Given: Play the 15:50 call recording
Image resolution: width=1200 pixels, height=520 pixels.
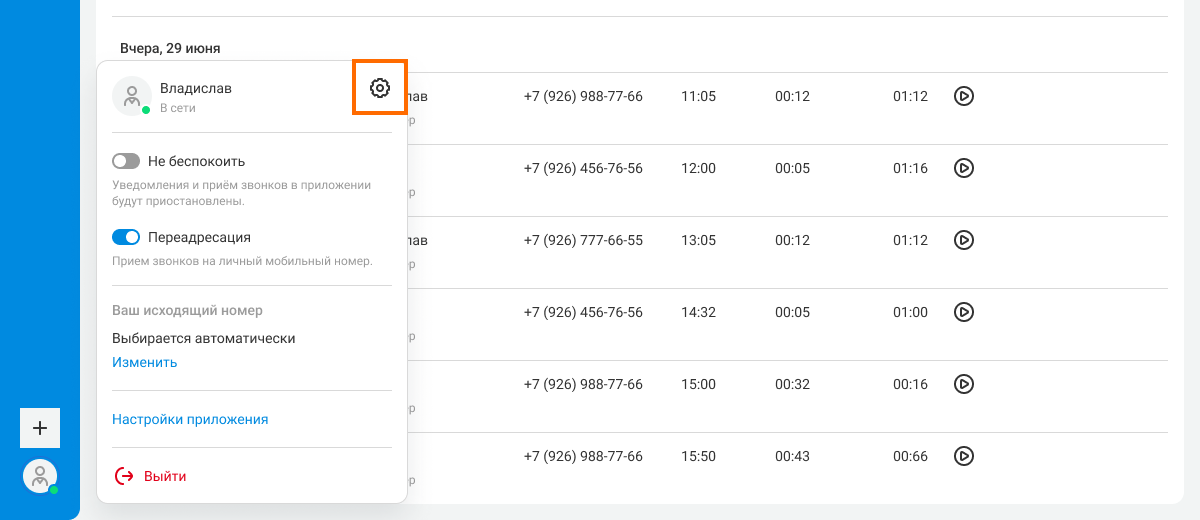Looking at the screenshot, I should [x=963, y=456].
